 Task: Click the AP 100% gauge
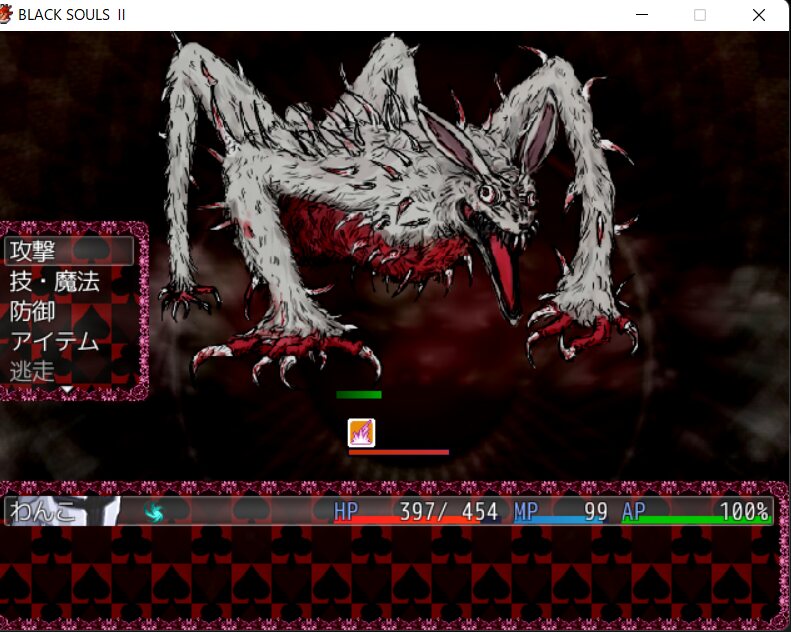coord(697,512)
